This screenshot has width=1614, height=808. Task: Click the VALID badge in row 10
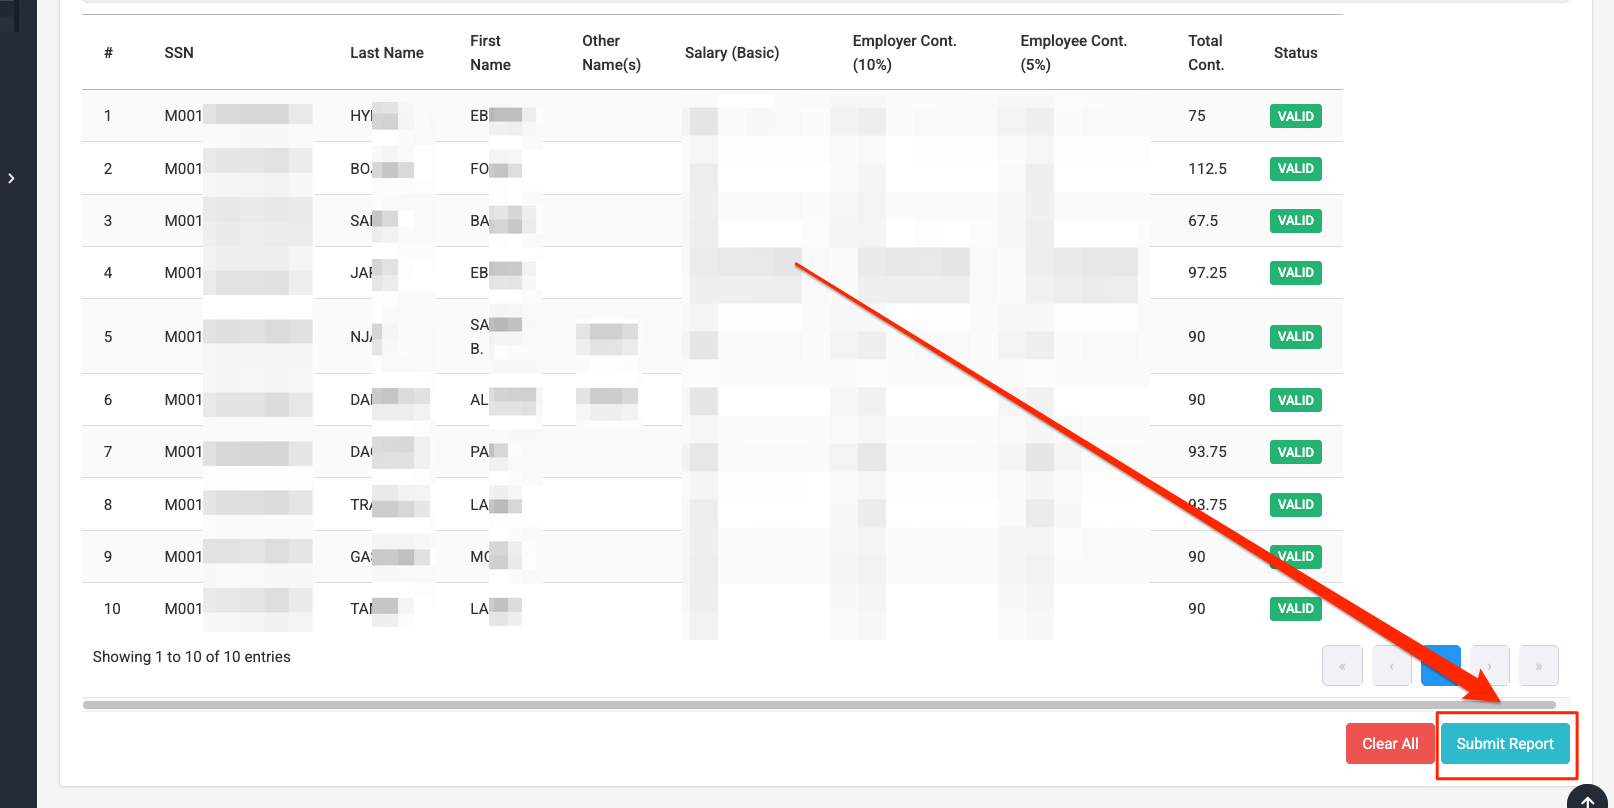click(x=1295, y=609)
